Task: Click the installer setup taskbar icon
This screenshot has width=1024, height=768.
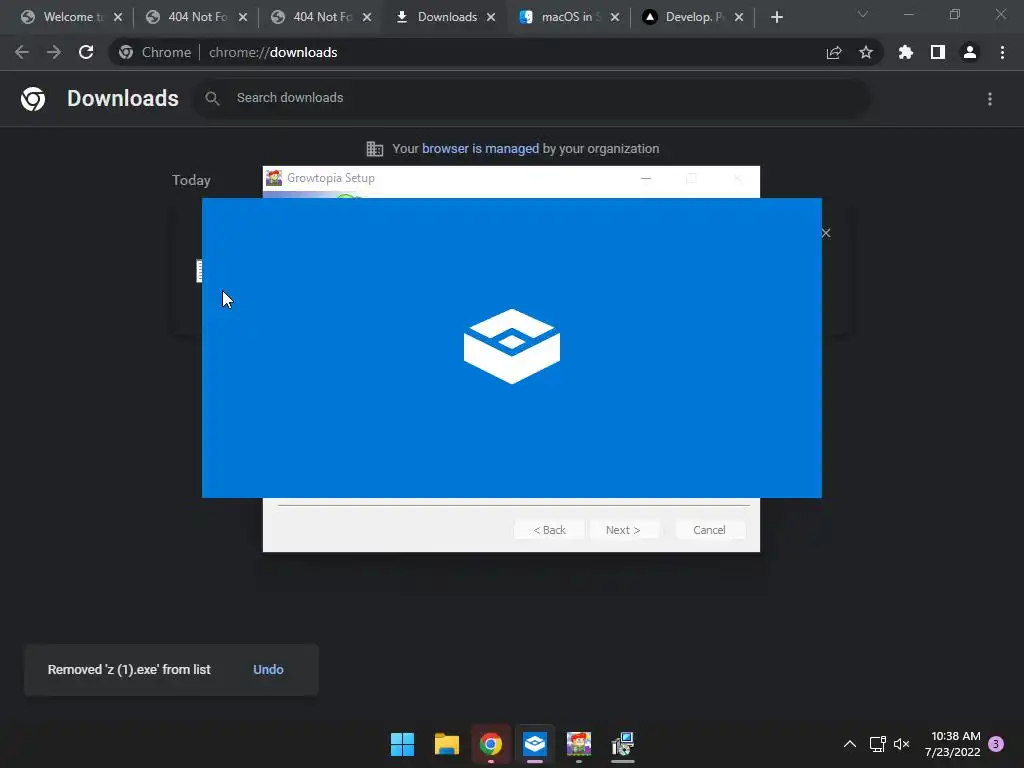Action: coord(623,744)
